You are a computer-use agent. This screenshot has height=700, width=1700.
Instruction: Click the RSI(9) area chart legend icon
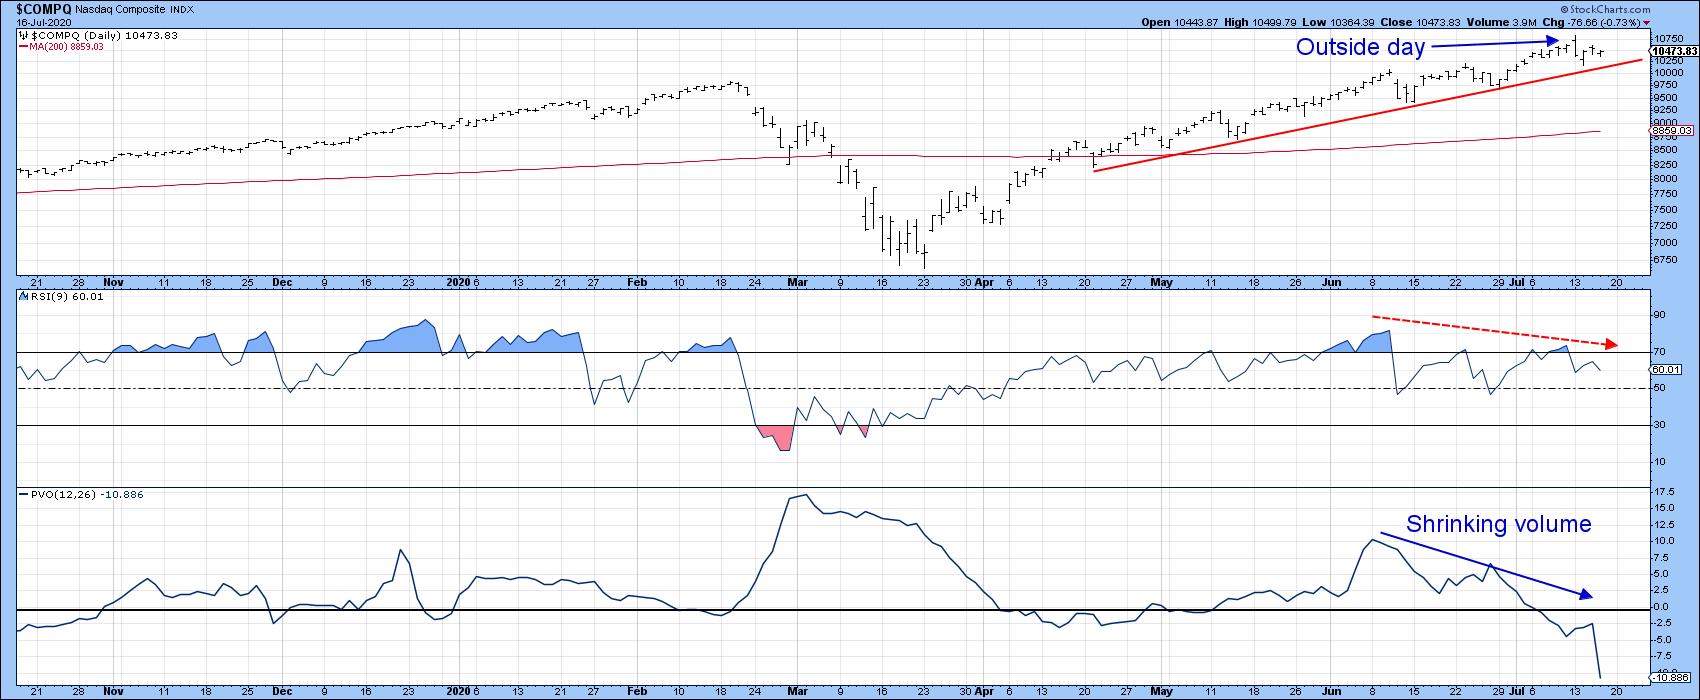click(x=23, y=297)
